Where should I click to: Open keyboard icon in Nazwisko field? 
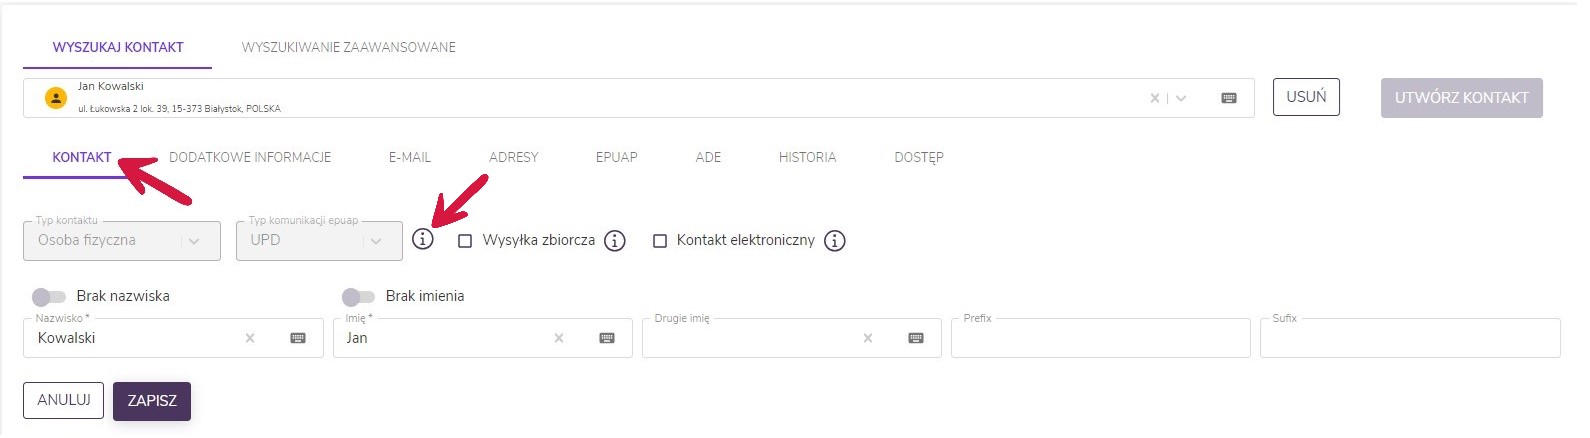(298, 338)
